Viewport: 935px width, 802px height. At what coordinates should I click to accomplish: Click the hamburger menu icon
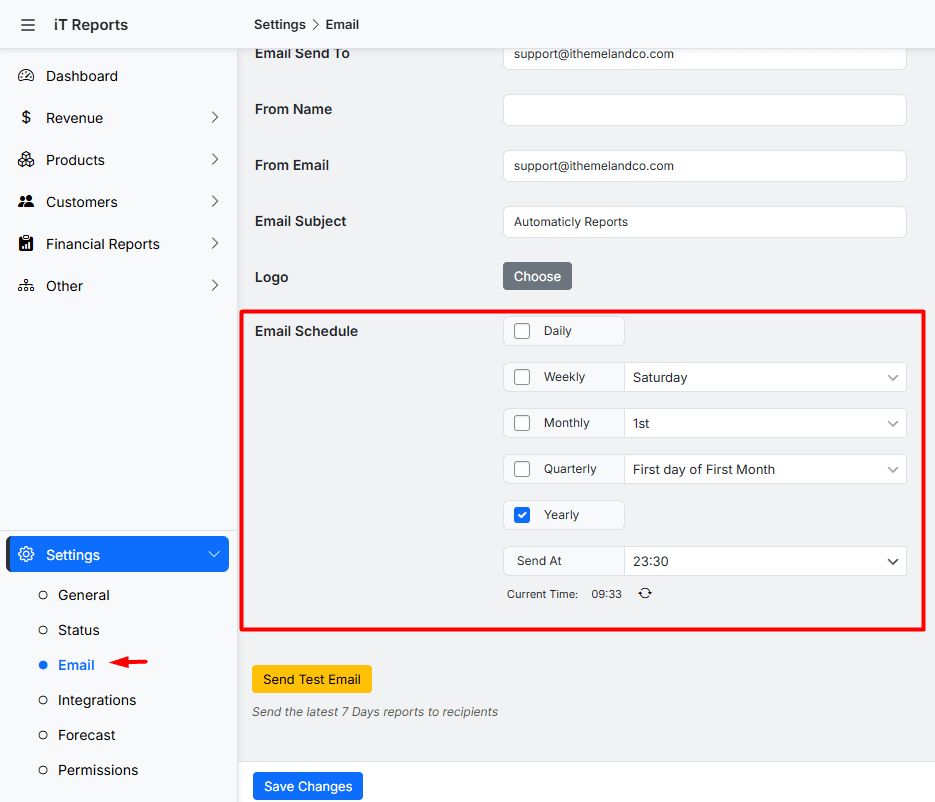pos(27,25)
